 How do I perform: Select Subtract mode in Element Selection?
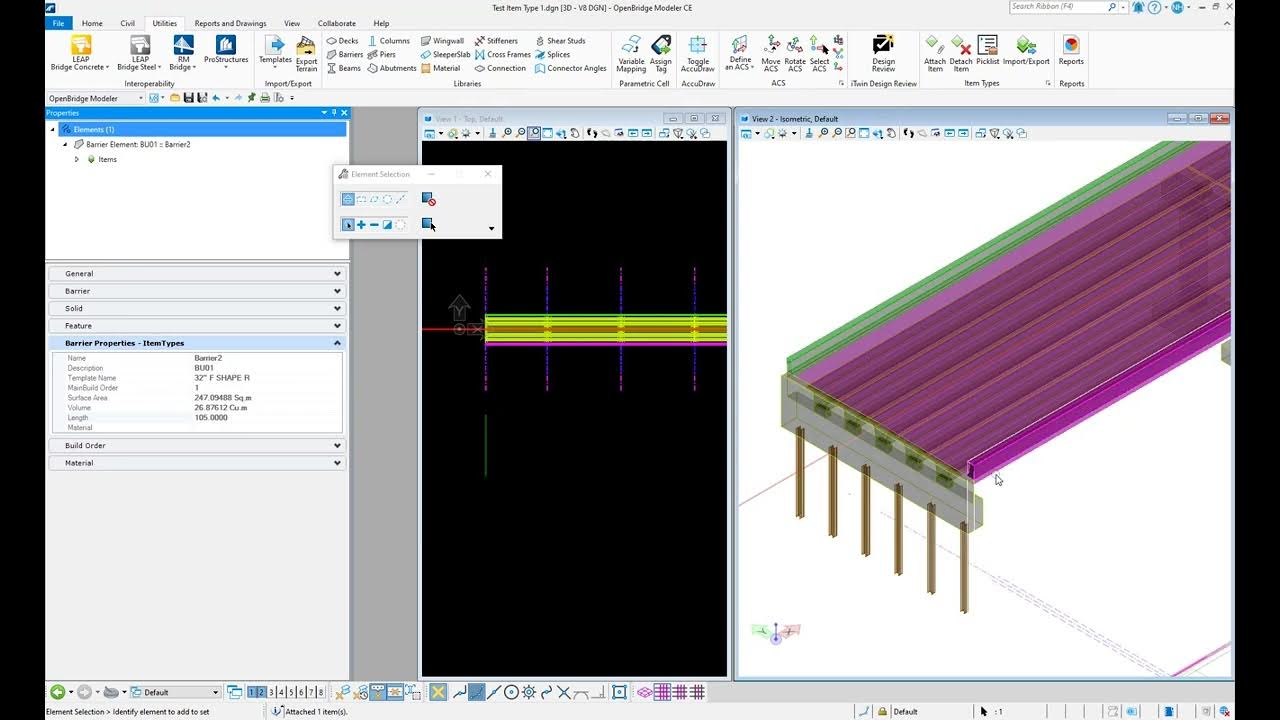coord(374,225)
